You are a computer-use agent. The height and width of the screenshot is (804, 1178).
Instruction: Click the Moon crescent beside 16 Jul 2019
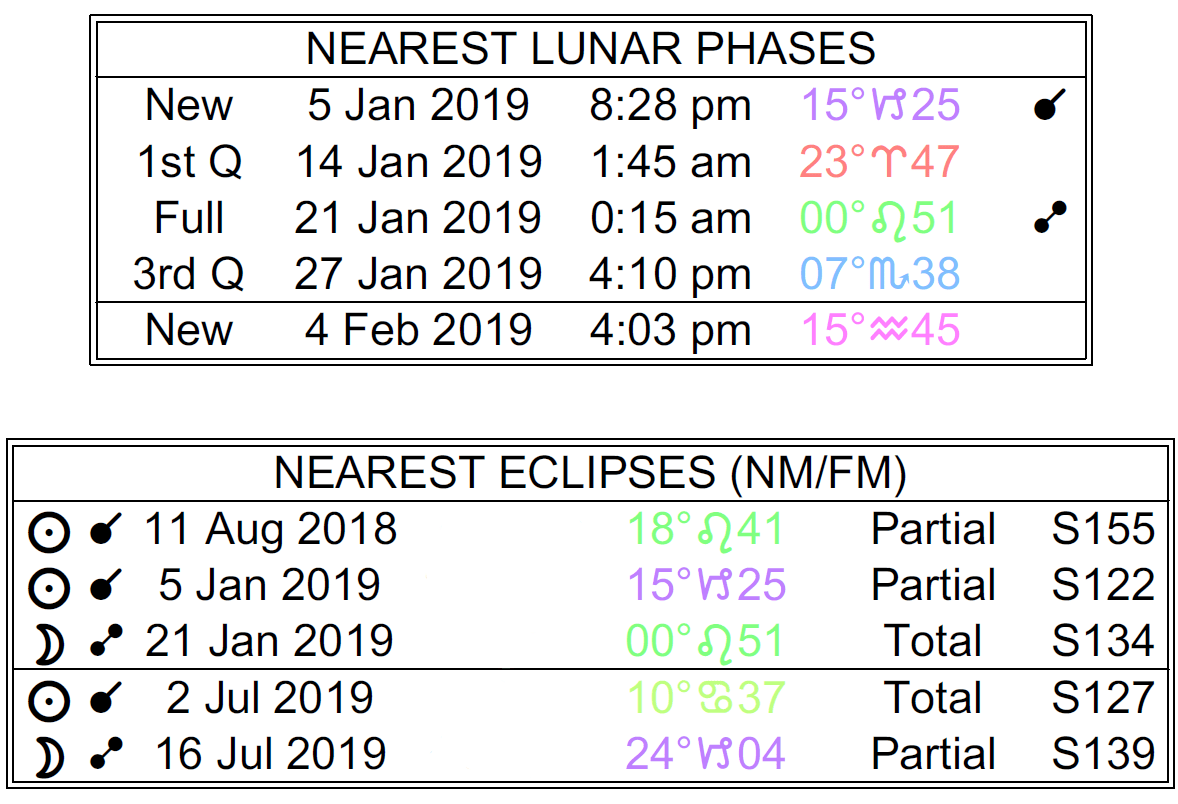point(48,756)
